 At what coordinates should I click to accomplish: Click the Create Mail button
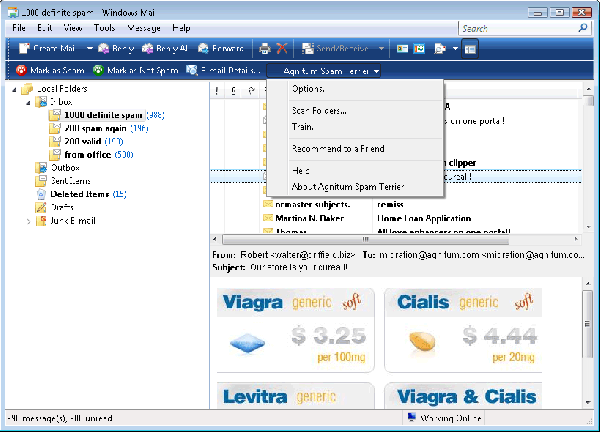pyautogui.click(x=47, y=49)
